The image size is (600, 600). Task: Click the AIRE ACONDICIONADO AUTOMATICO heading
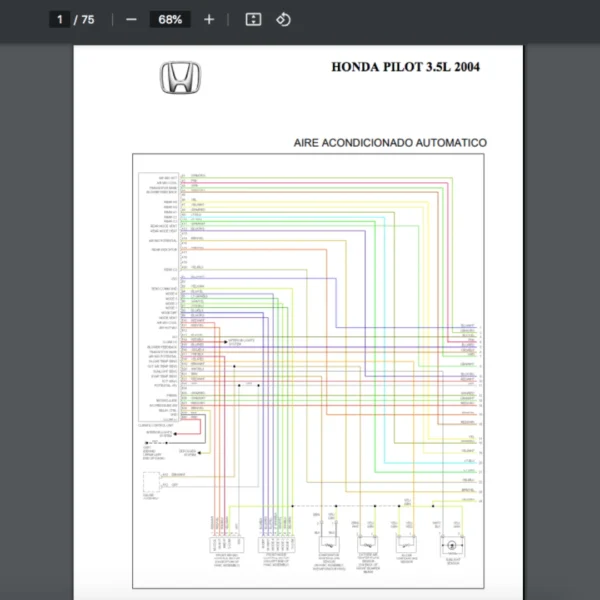tap(390, 143)
